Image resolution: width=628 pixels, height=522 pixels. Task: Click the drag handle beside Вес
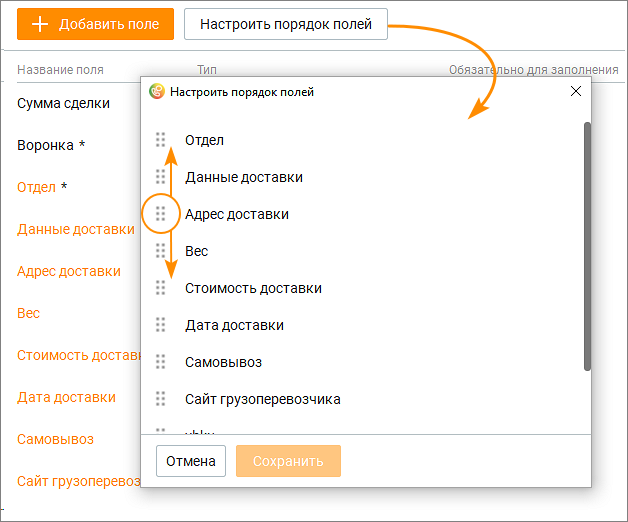161,251
